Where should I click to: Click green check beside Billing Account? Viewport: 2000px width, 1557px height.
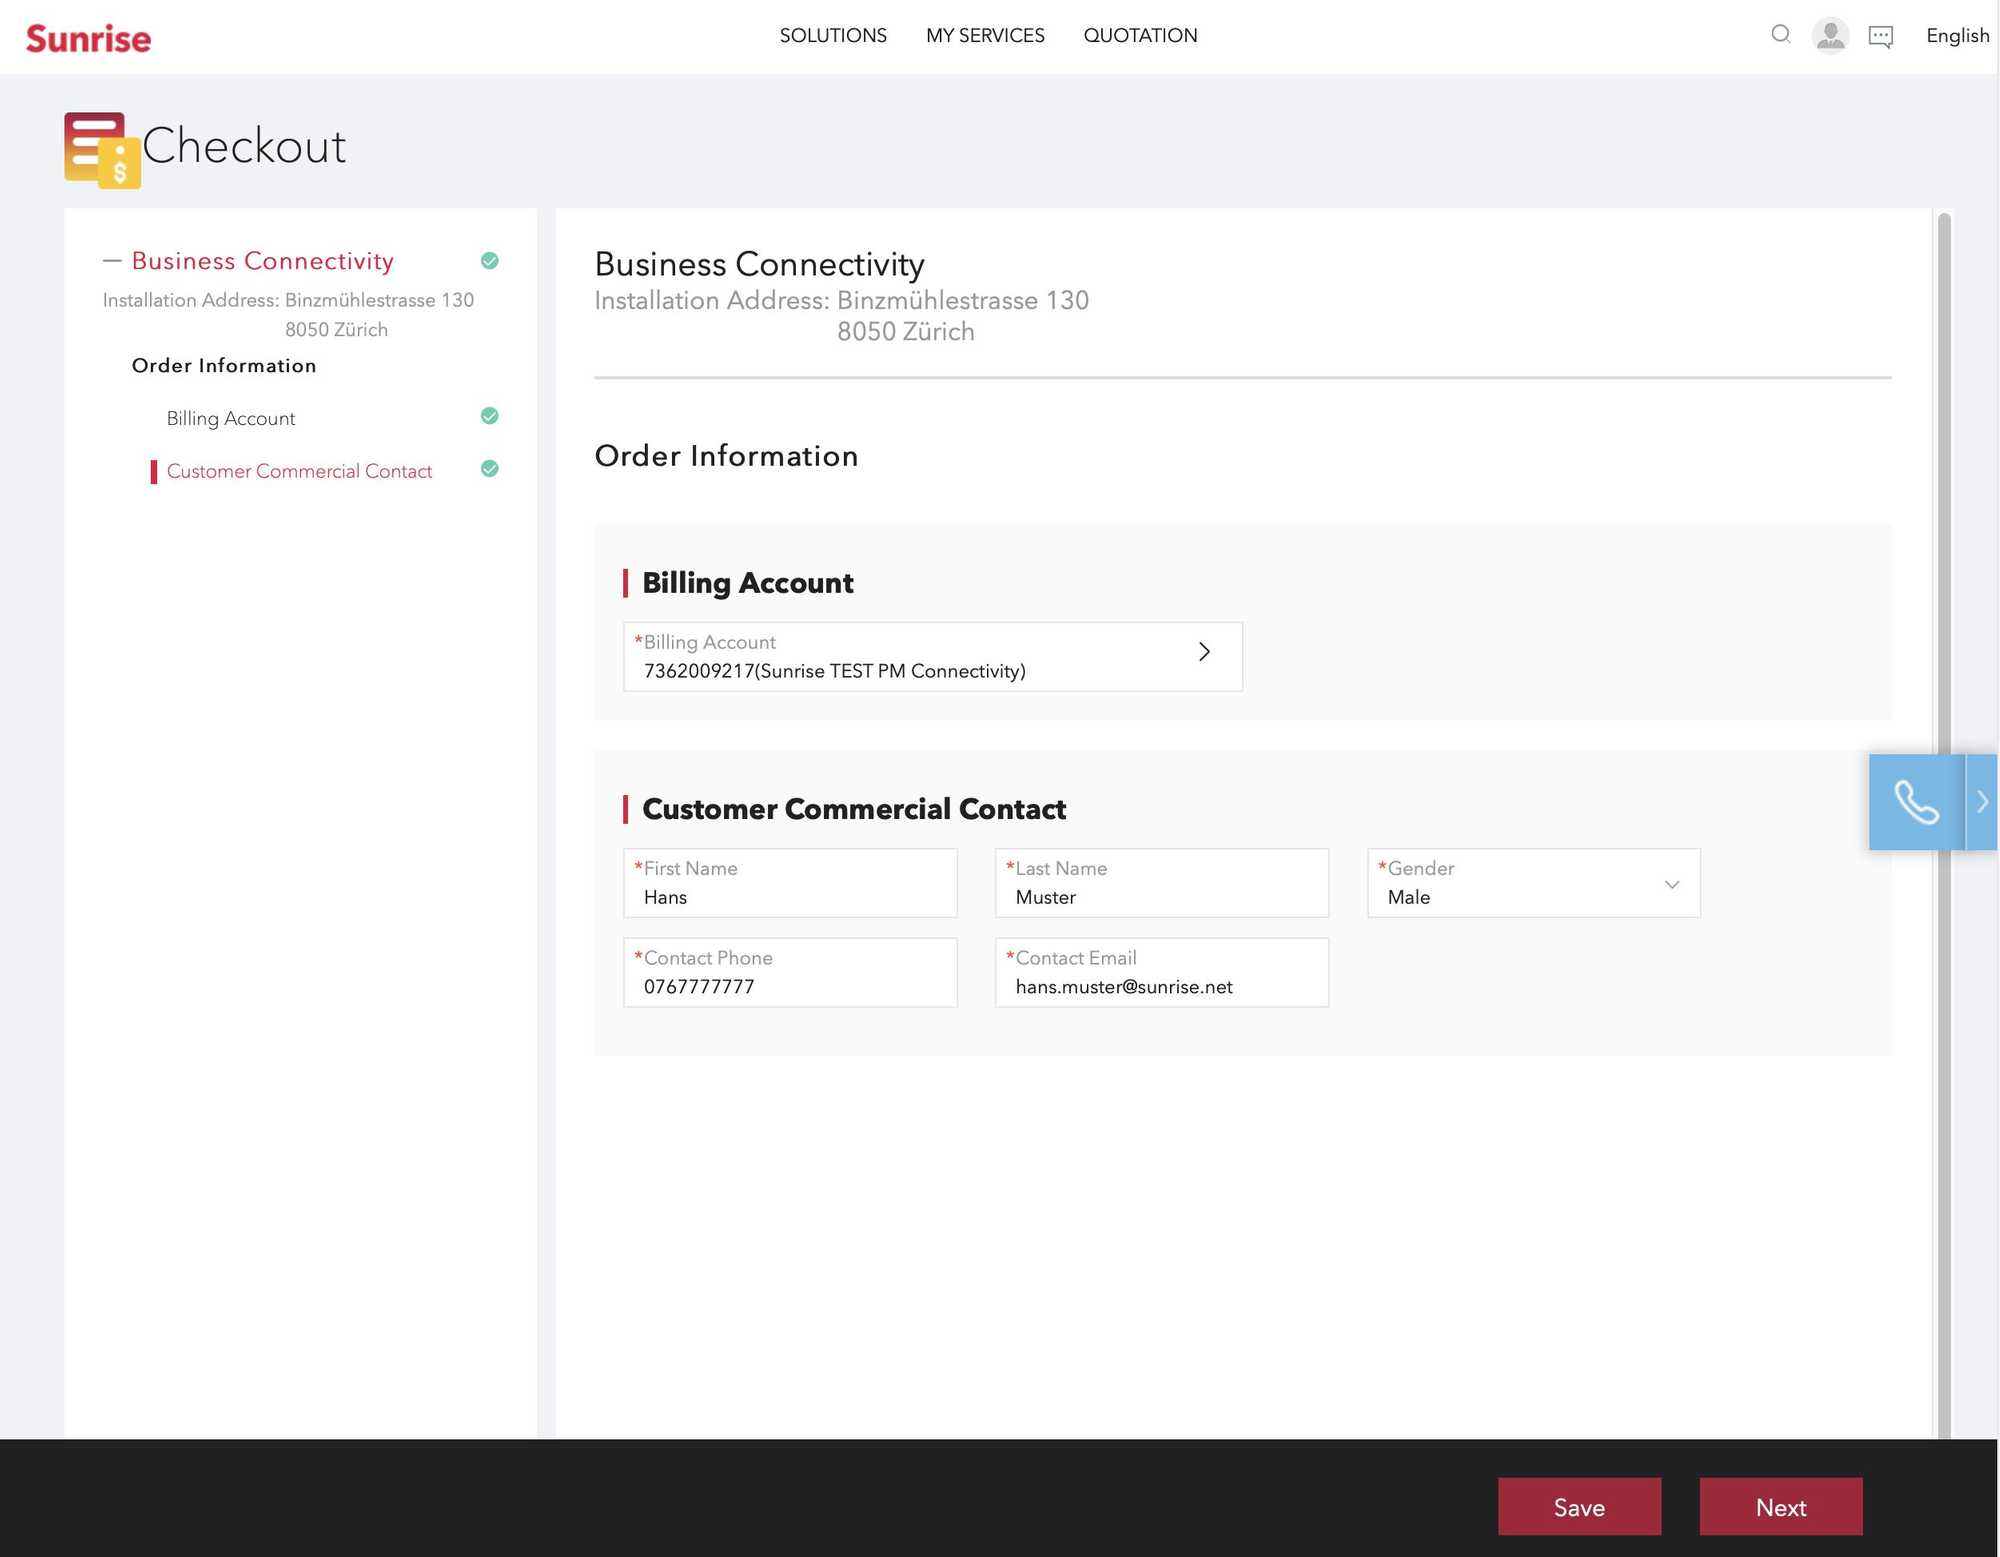(489, 416)
